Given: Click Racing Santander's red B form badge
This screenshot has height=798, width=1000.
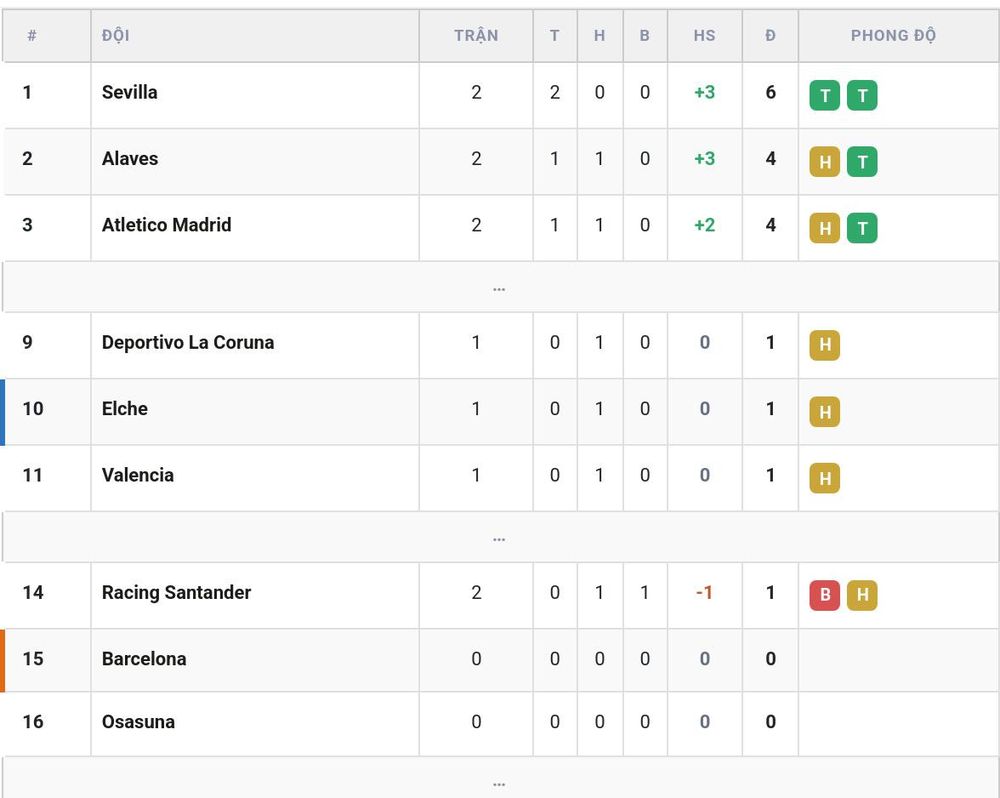Looking at the screenshot, I should pyautogui.click(x=825, y=595).
